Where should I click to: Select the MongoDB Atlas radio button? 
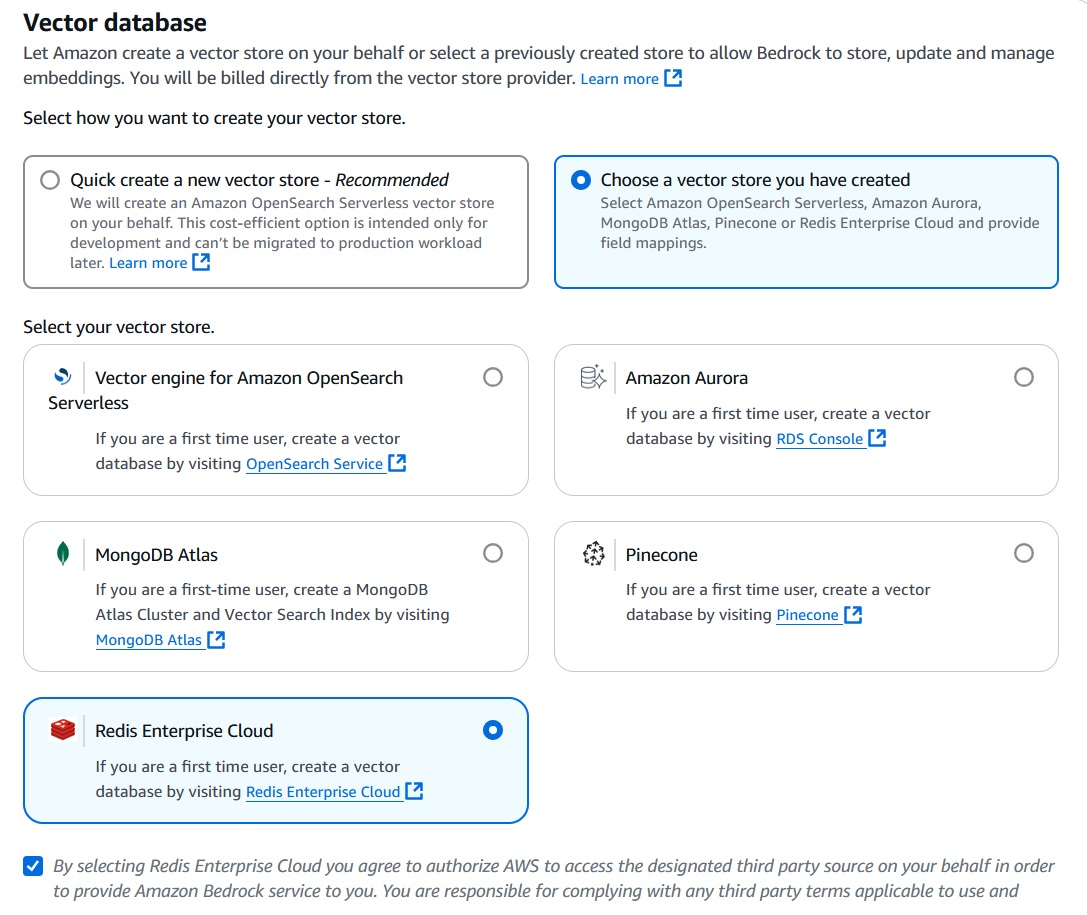click(493, 552)
